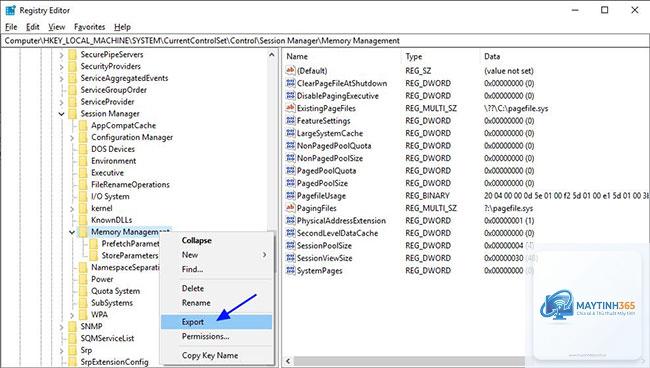Click the PagefileUsage binary value icon
Image resolution: width=650 pixels, height=368 pixels.
click(291, 195)
